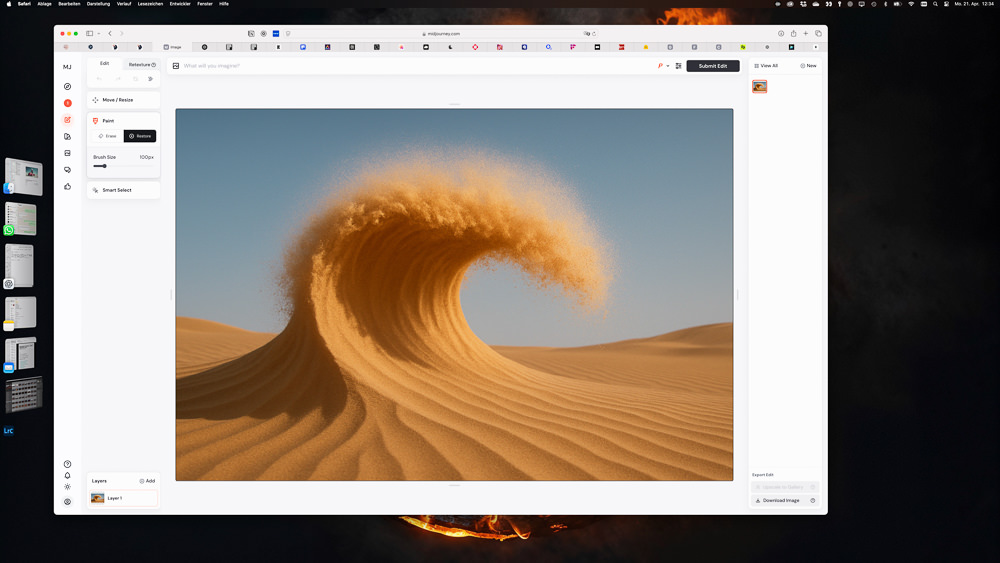Click the clear-all icon in Edit panel
This screenshot has width=1000, height=563.
click(x=151, y=79)
